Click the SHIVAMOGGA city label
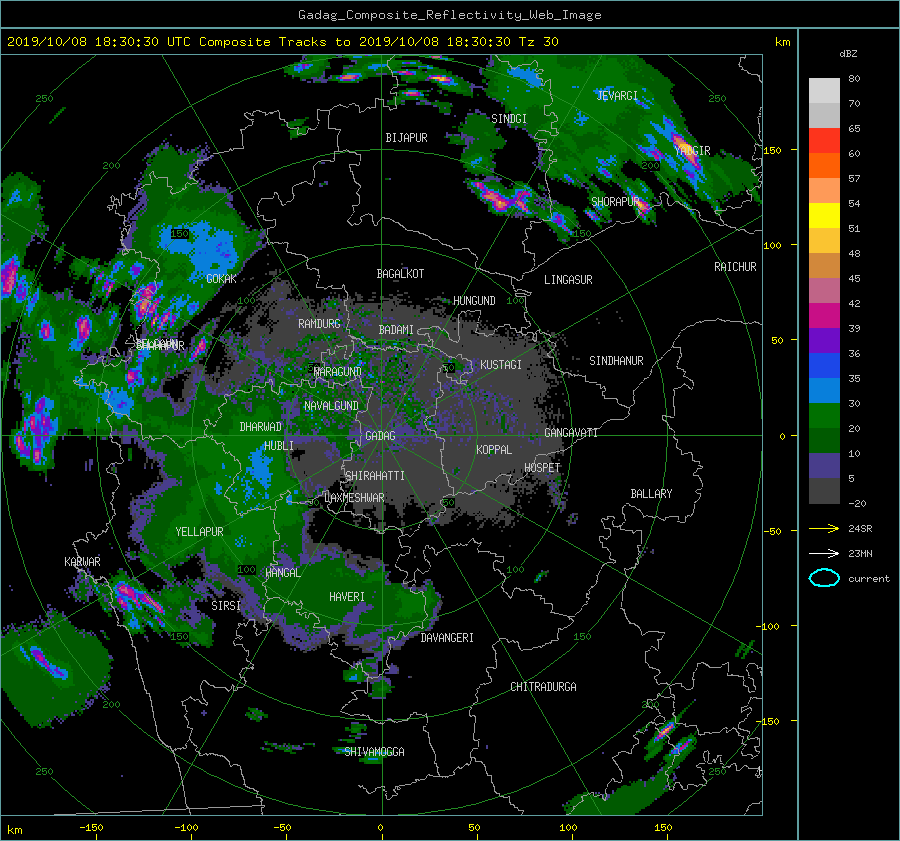 click(x=374, y=751)
